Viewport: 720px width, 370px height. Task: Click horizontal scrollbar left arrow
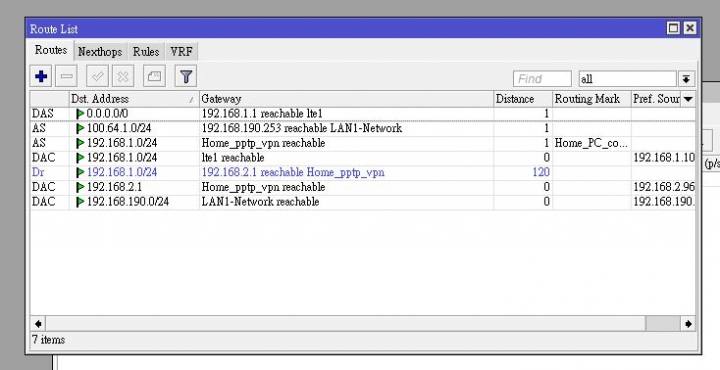click(38, 324)
